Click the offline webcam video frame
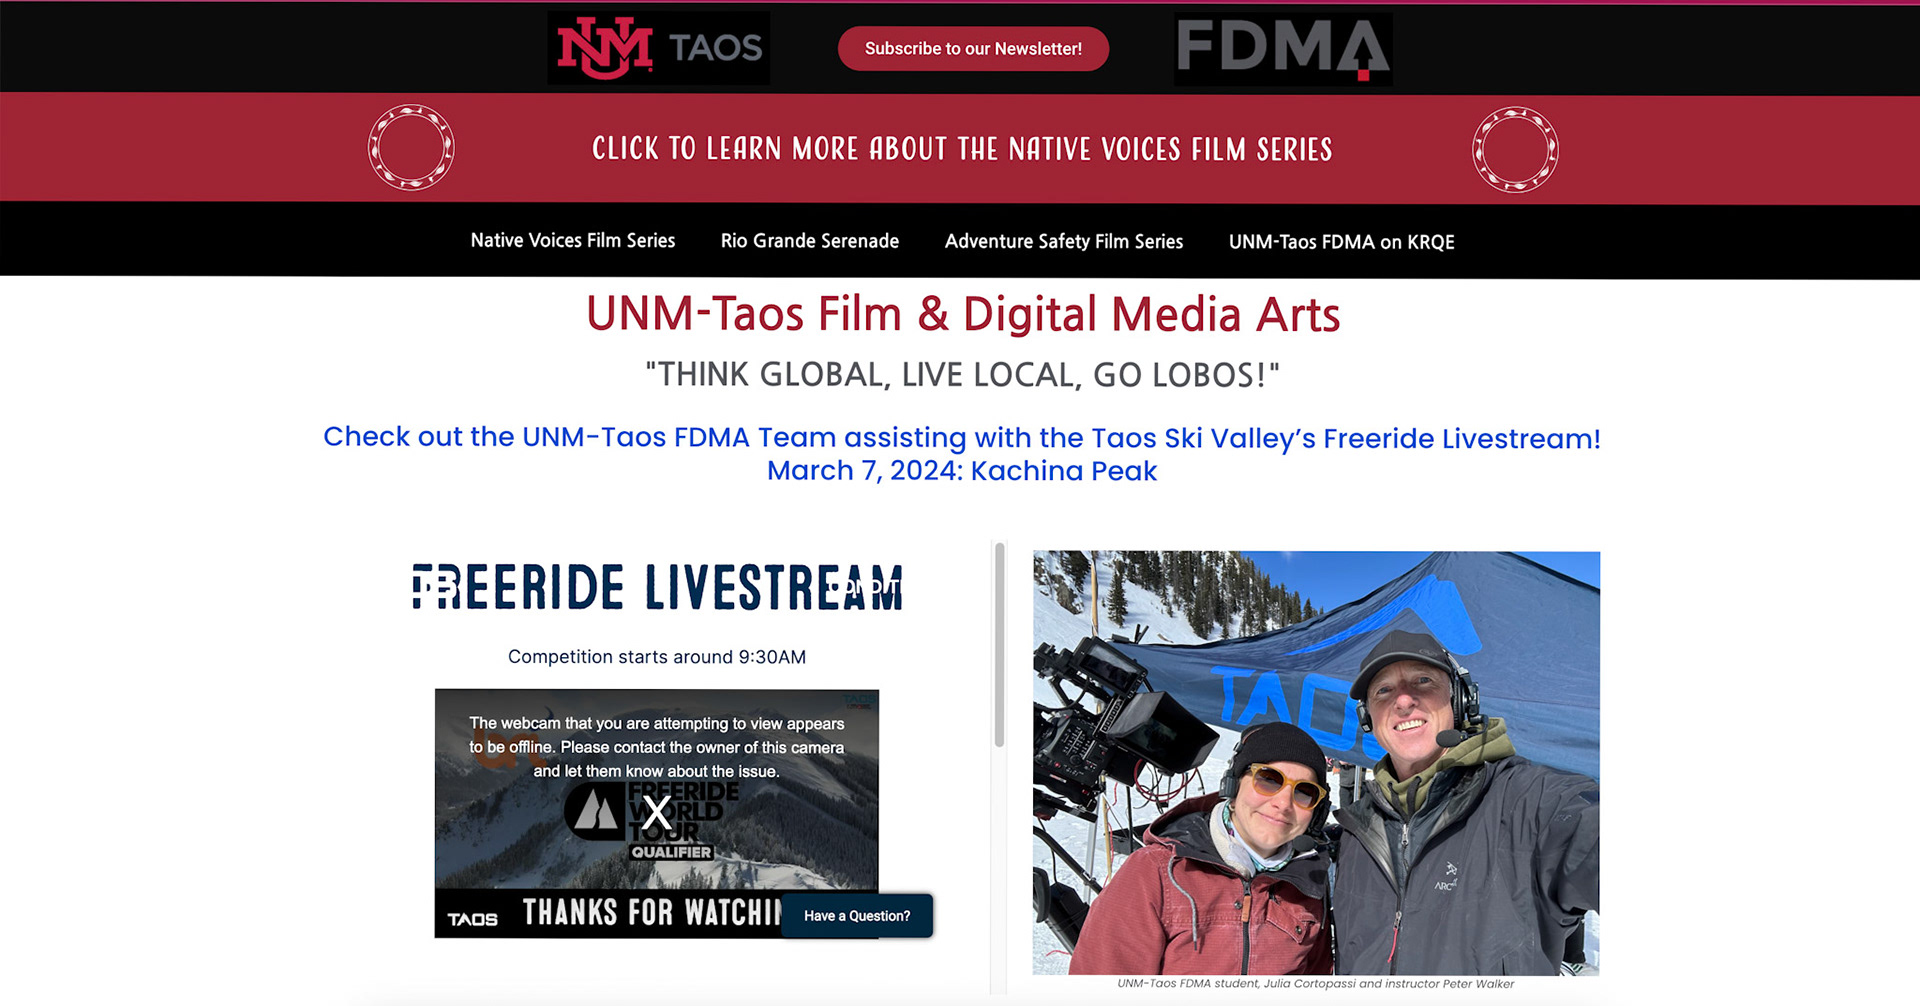 click(x=657, y=813)
